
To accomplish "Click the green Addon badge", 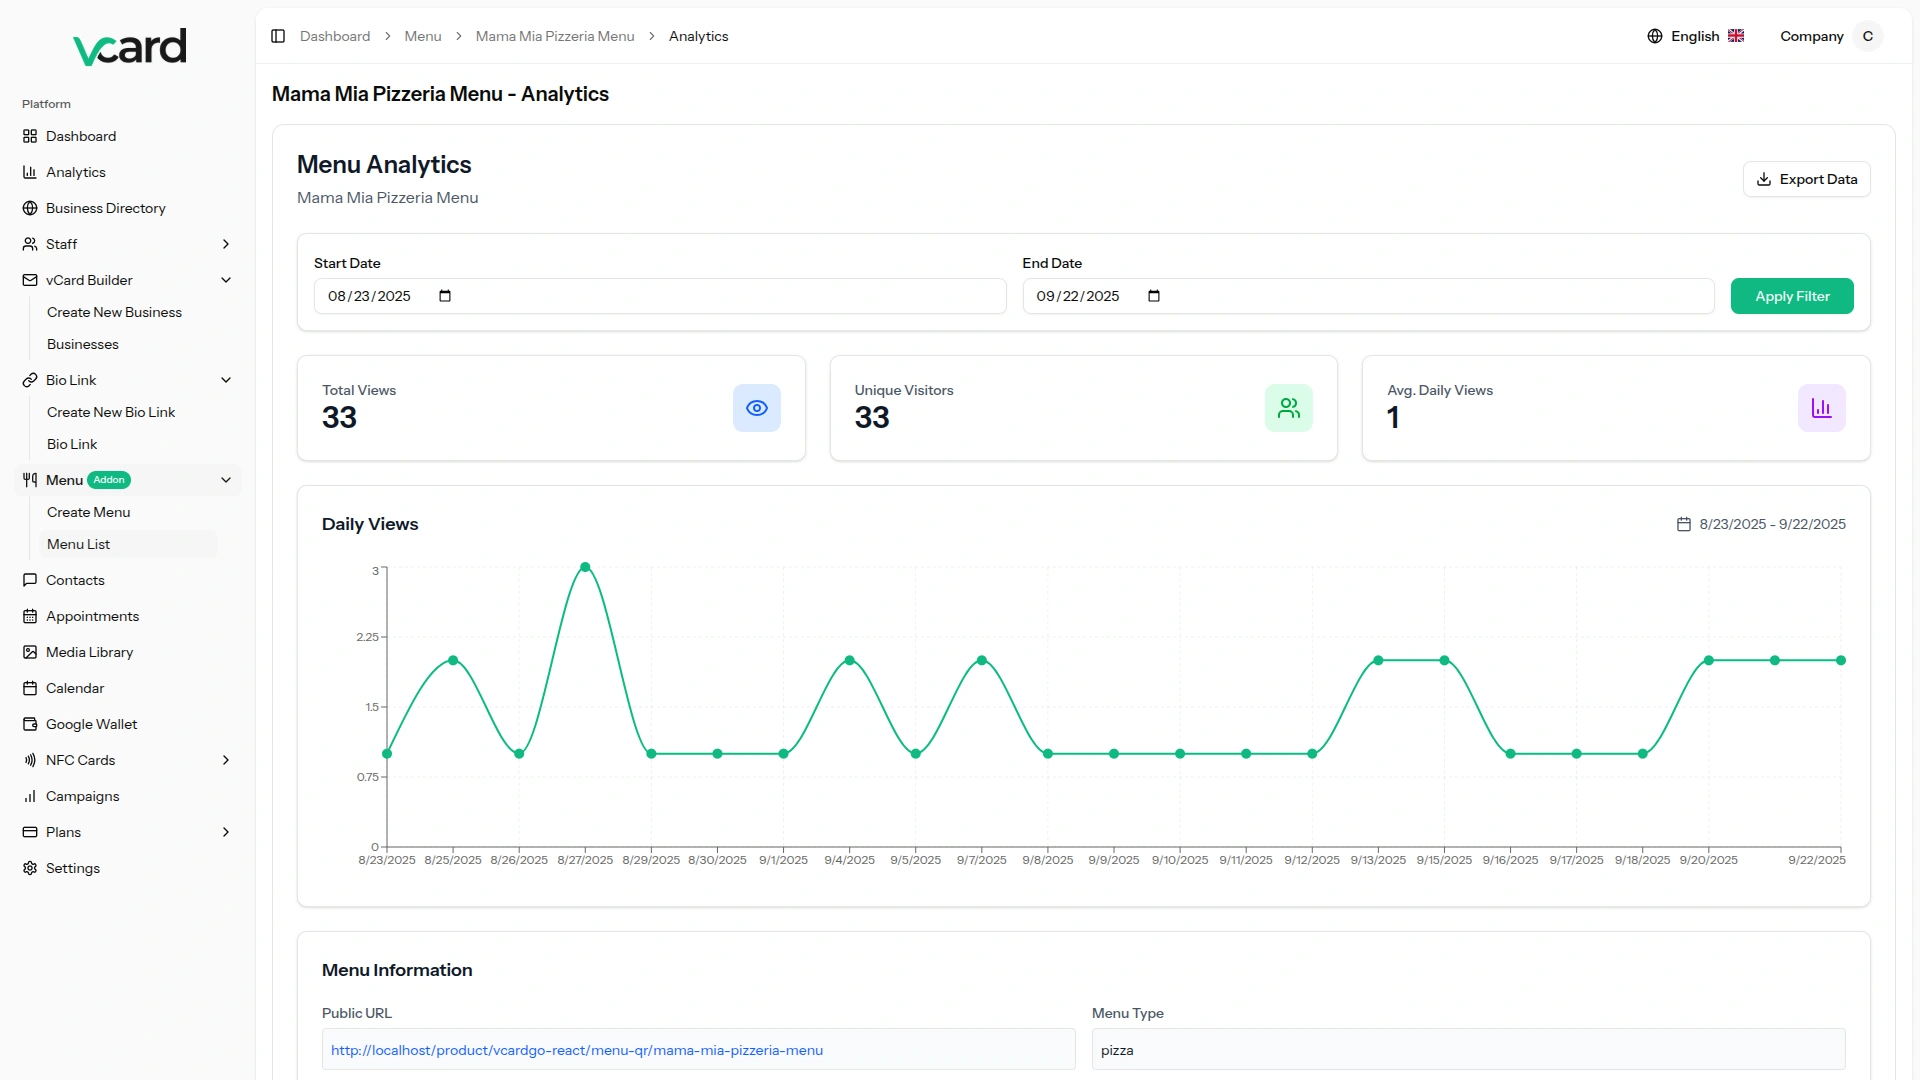I will point(109,480).
